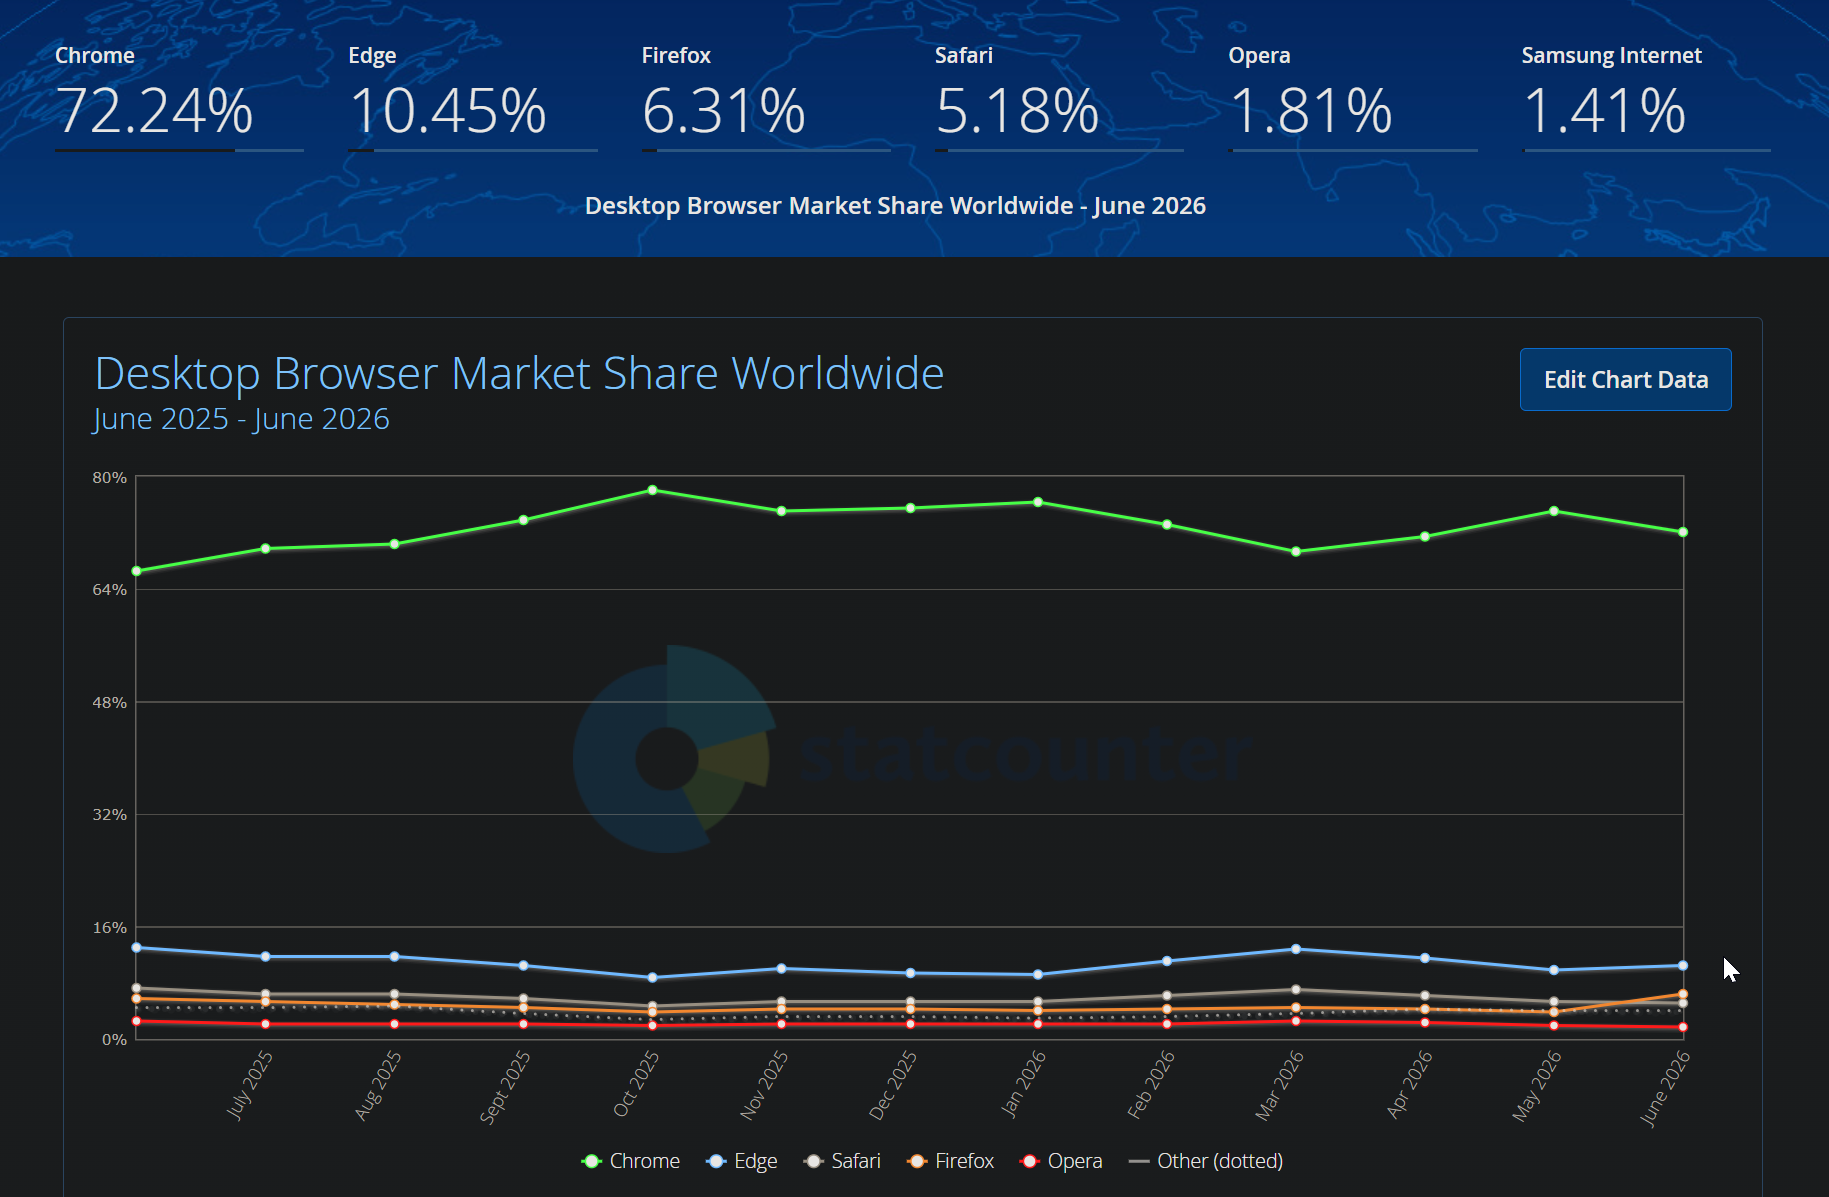This screenshot has width=1829, height=1197.
Task: Select the Safari 5.18% header statistic
Action: coord(1059,97)
